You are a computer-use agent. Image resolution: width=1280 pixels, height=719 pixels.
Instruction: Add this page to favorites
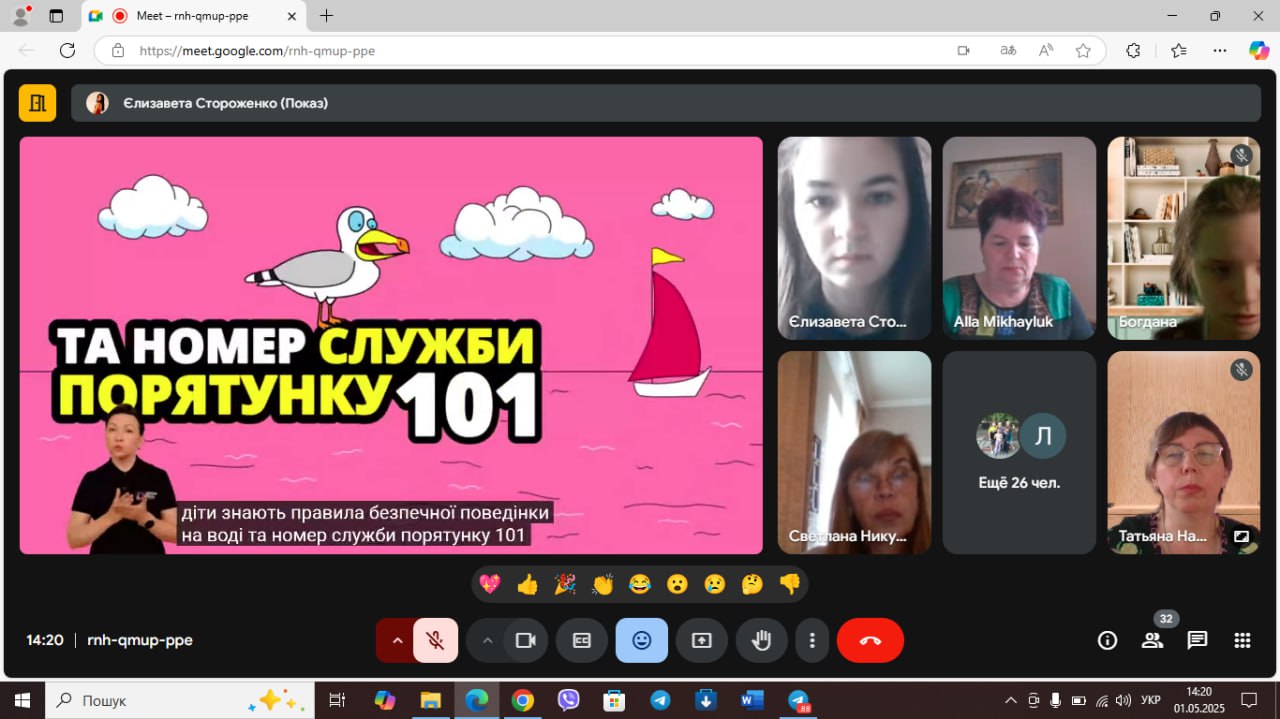tap(1083, 51)
